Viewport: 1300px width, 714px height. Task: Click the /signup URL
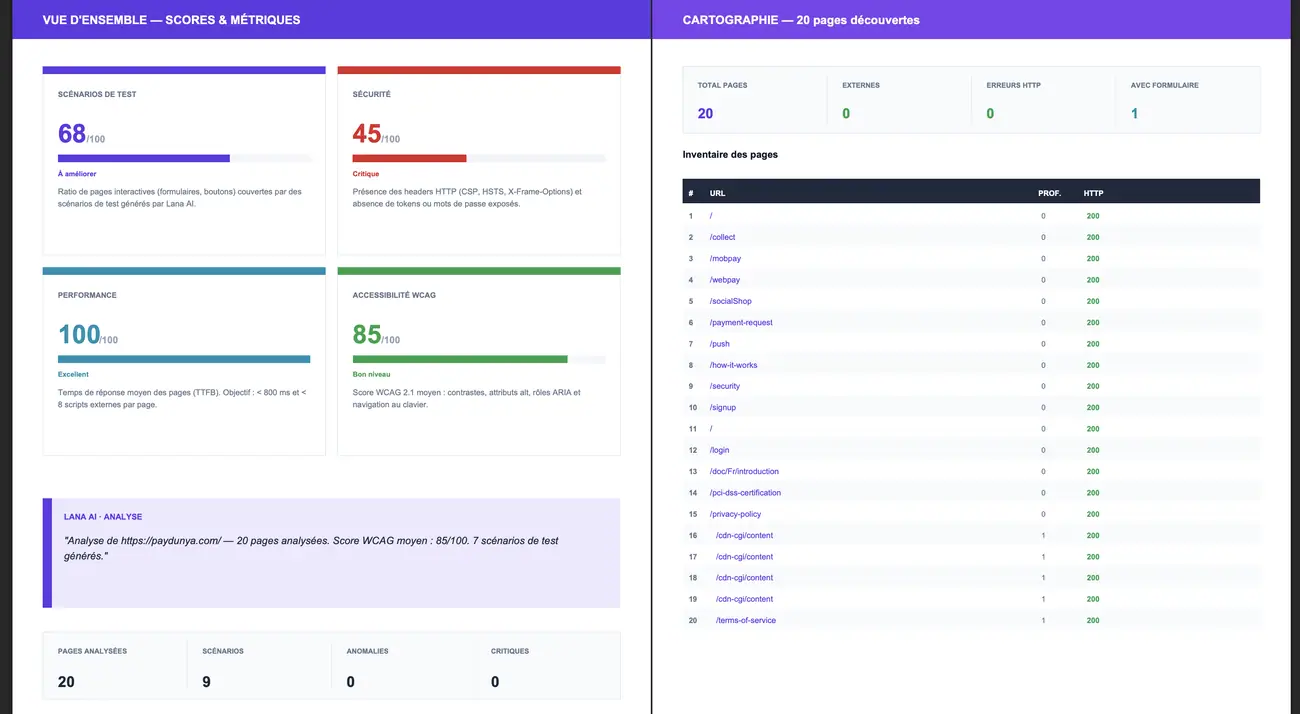coord(722,408)
